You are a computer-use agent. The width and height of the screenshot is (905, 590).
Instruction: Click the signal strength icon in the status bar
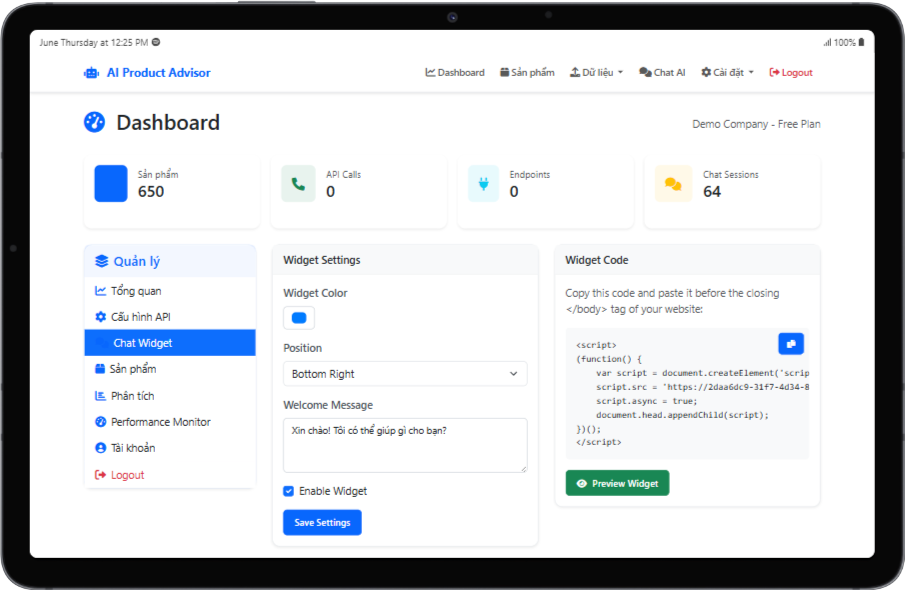(827, 42)
